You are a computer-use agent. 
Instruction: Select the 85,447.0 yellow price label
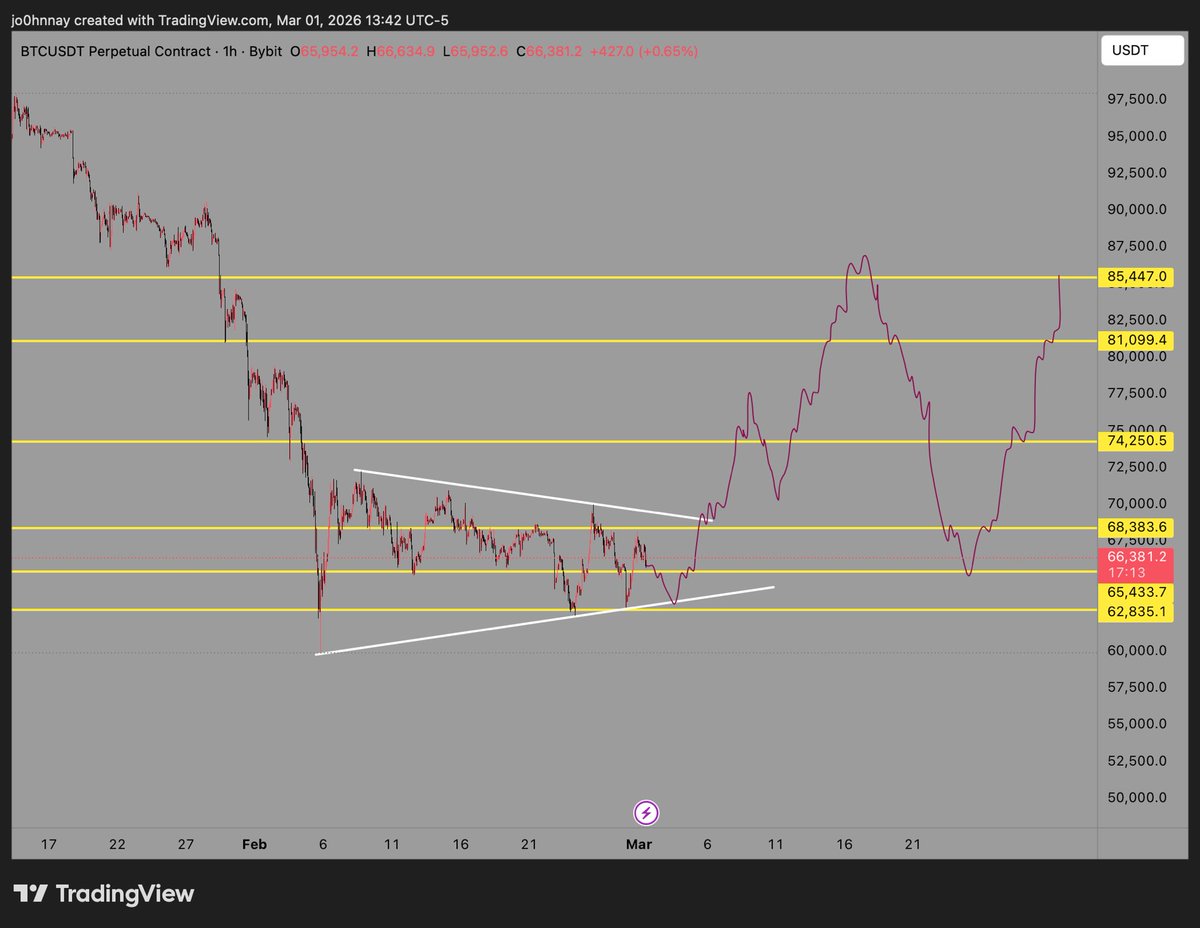[x=1138, y=277]
